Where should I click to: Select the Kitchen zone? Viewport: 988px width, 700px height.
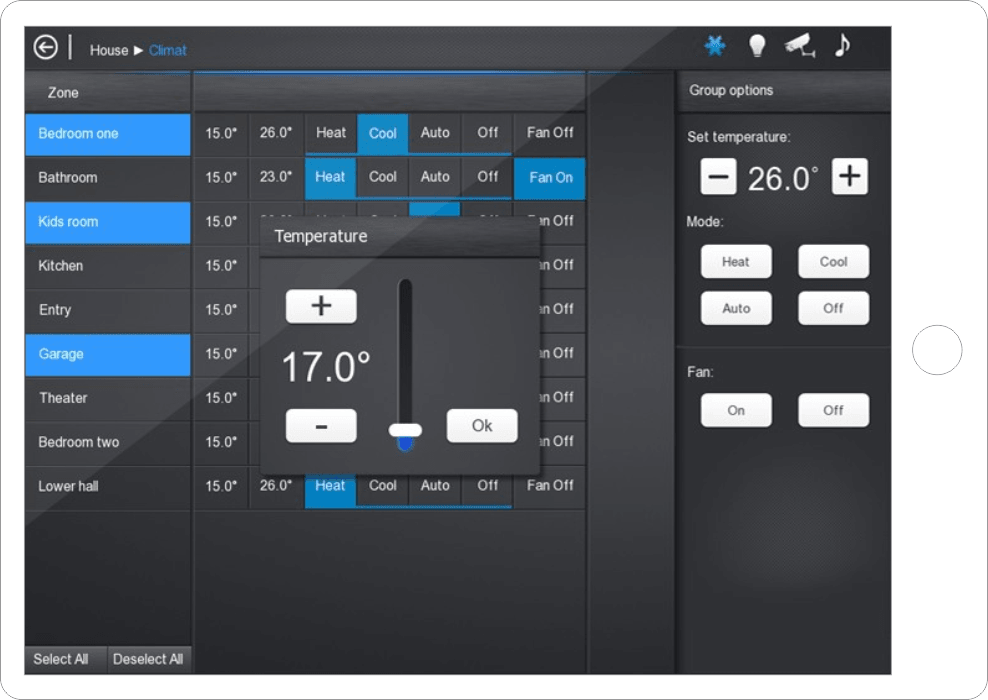(108, 266)
